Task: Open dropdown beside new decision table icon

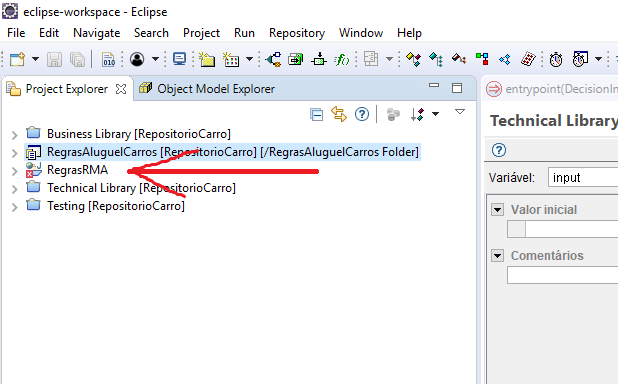Action: [249, 59]
